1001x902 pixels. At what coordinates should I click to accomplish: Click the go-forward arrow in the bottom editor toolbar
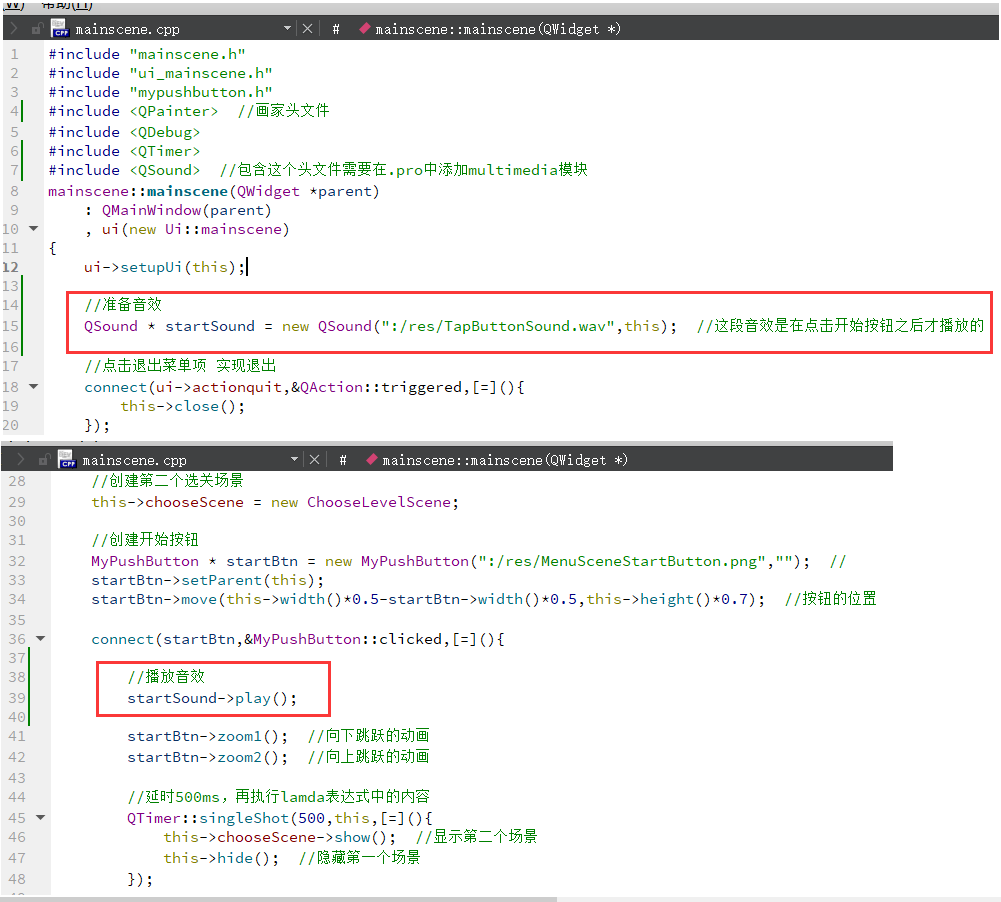pos(21,460)
